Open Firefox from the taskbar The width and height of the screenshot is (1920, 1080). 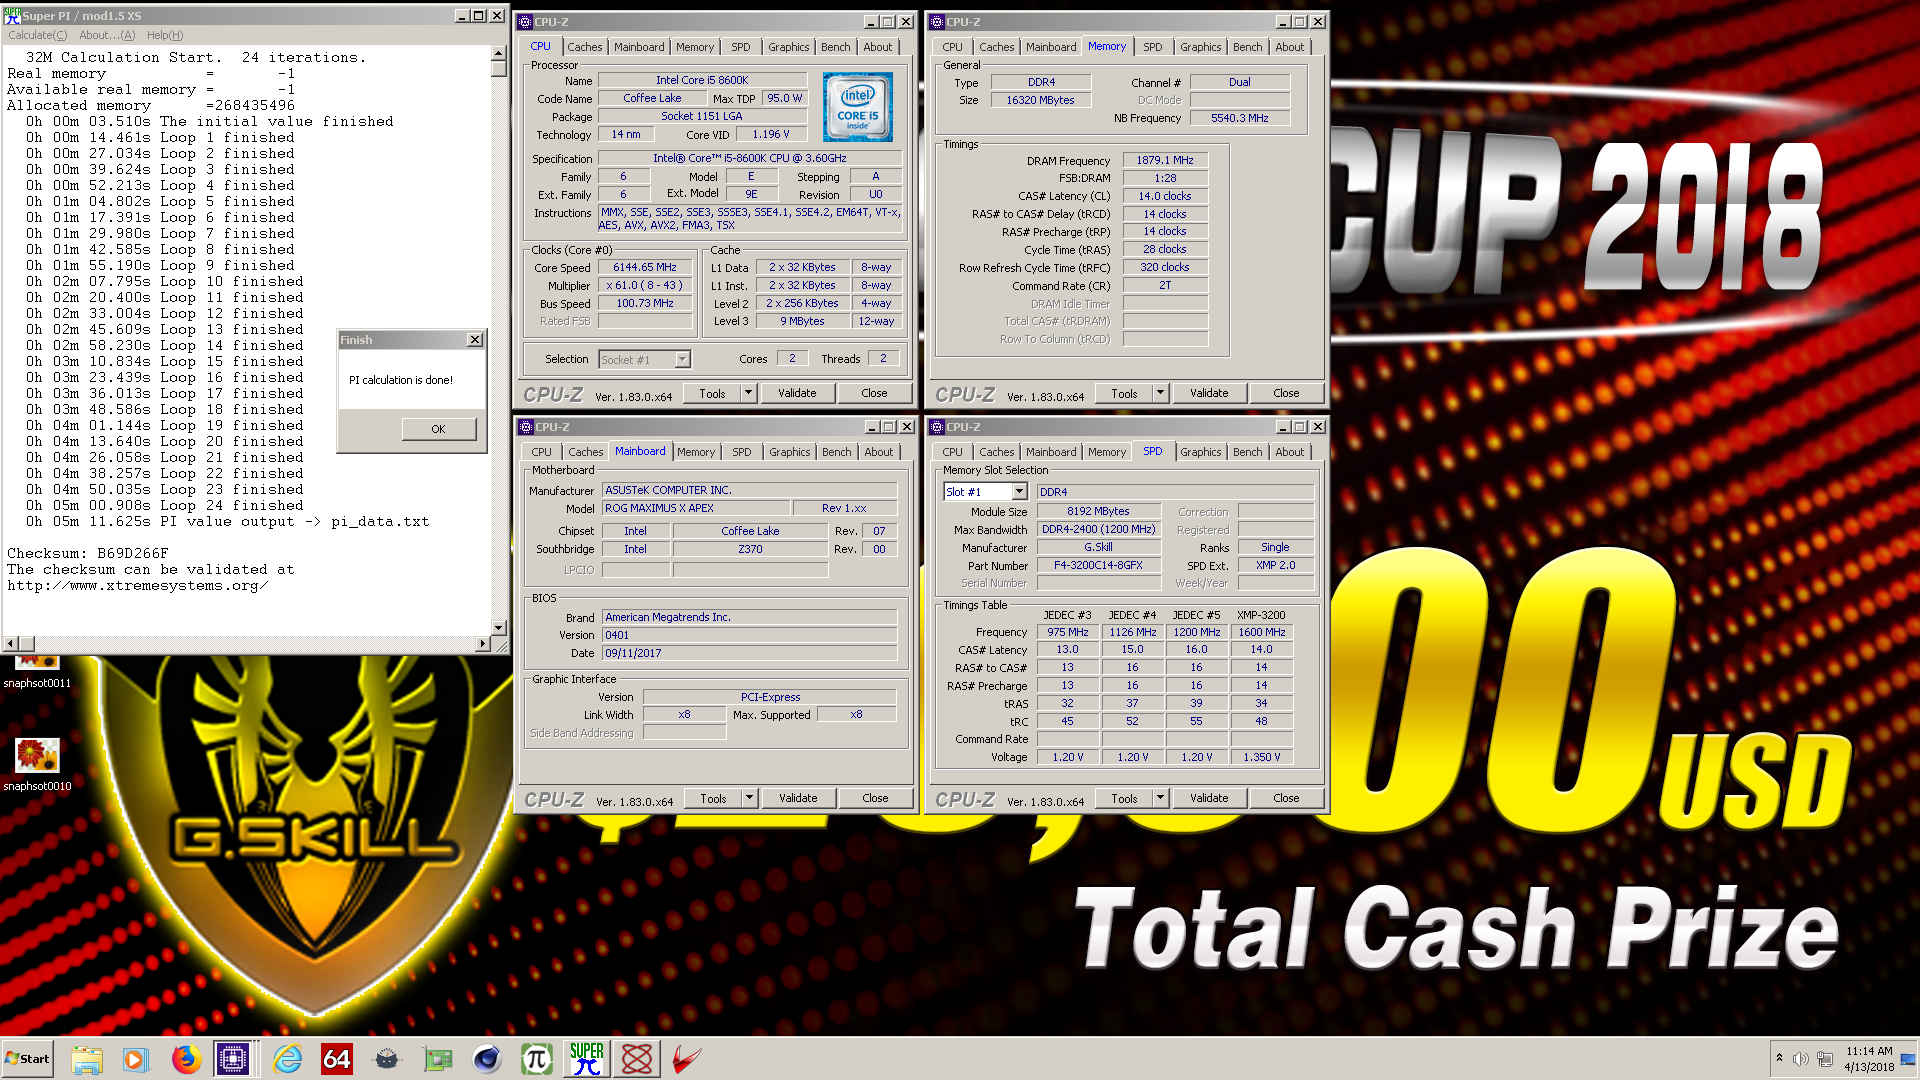[186, 1059]
